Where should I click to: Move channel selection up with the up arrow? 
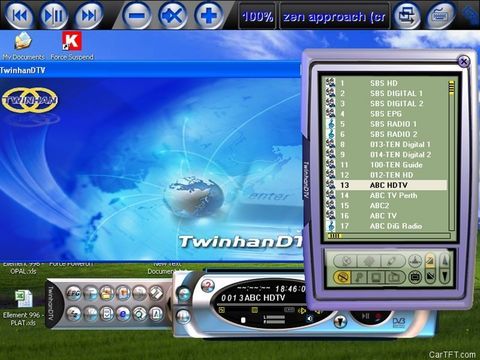click(445, 261)
